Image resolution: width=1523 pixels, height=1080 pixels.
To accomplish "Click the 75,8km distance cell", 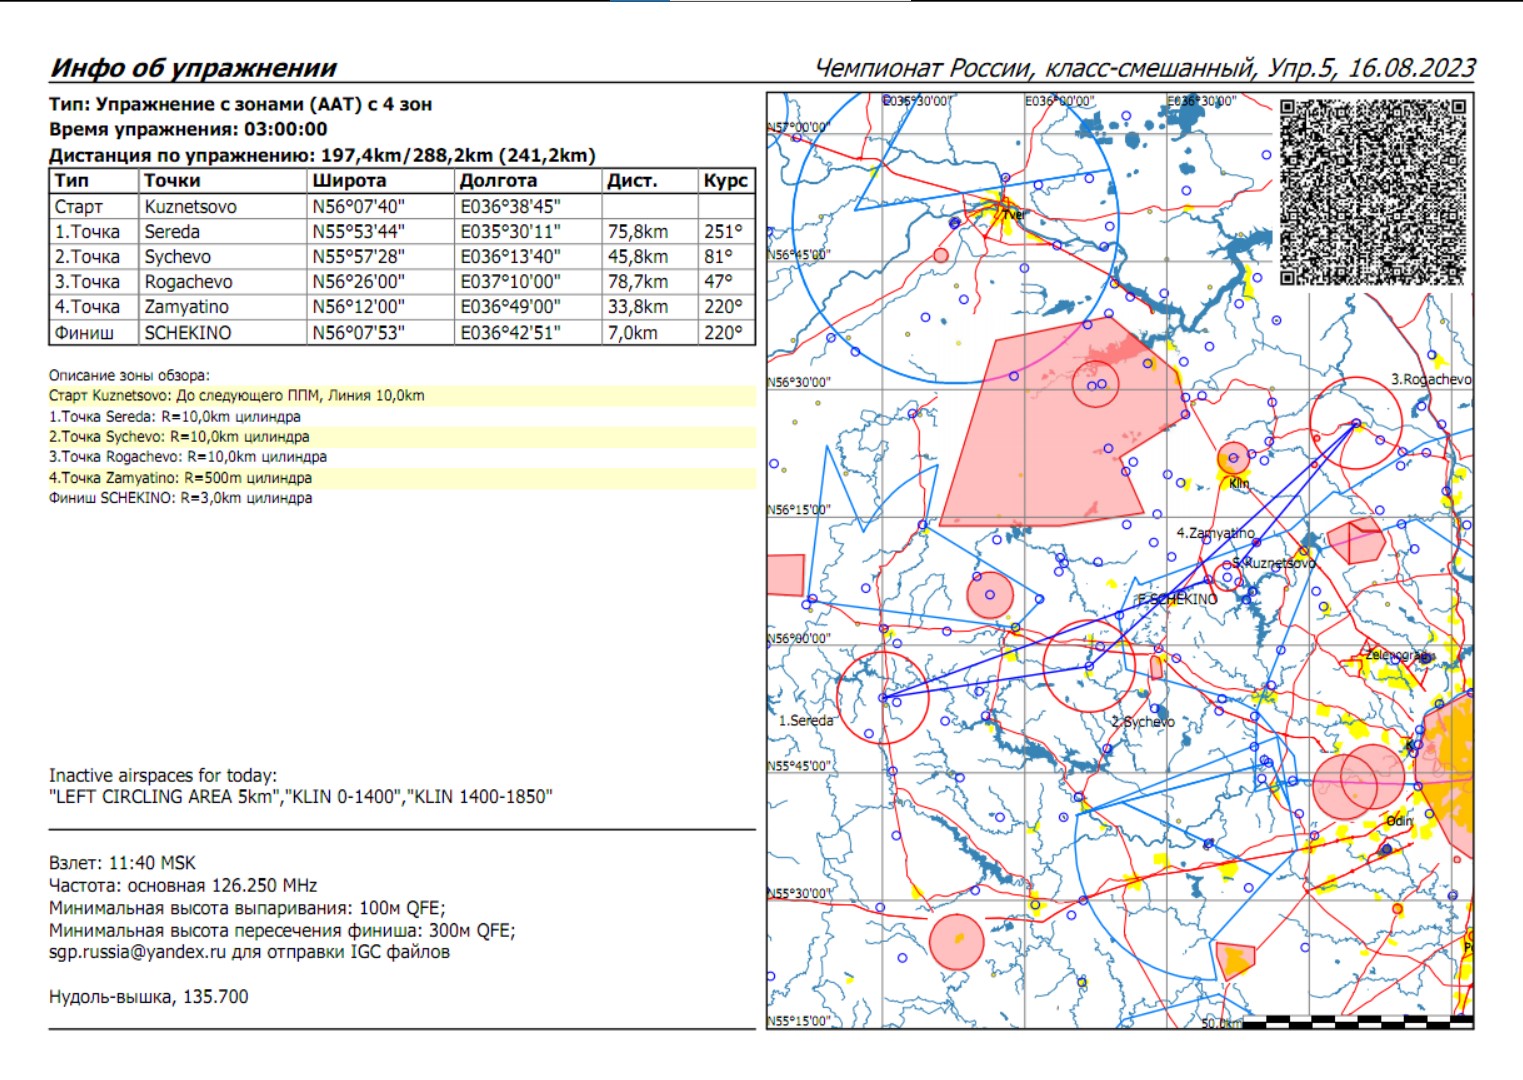I will click(637, 232).
